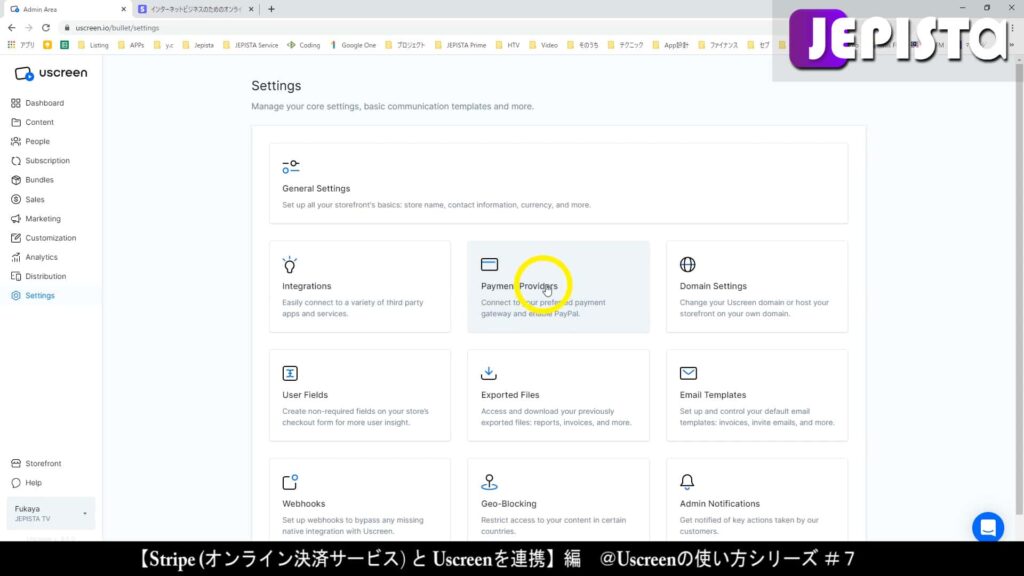Image resolution: width=1024 pixels, height=576 pixels.
Task: Open the App設計 bookmark folder
Action: pos(670,45)
